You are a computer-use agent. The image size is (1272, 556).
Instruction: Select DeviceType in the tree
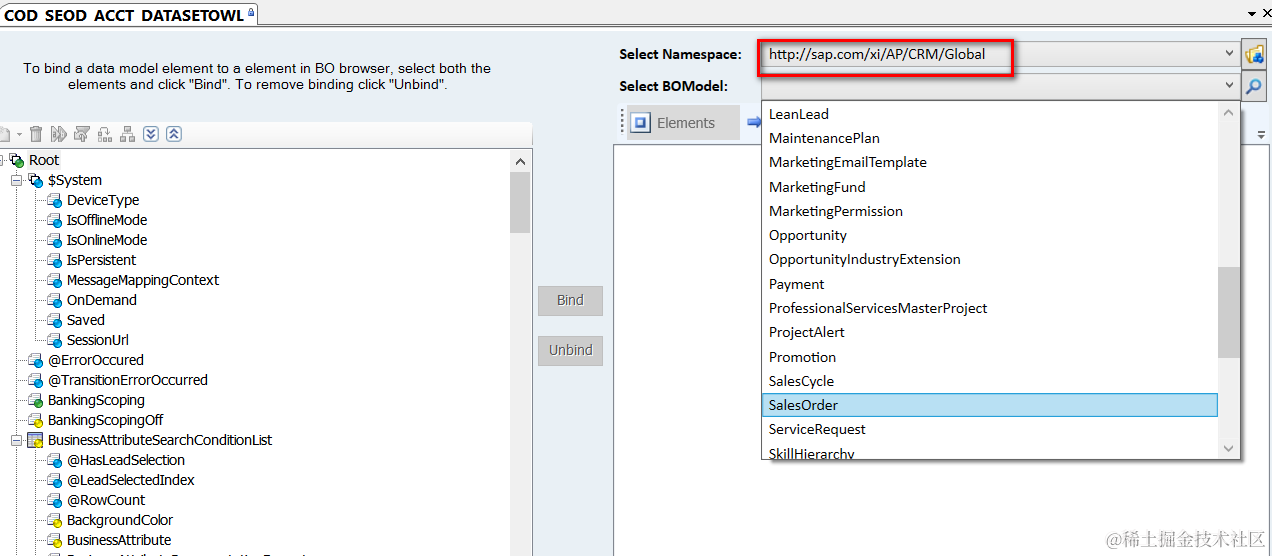click(103, 200)
